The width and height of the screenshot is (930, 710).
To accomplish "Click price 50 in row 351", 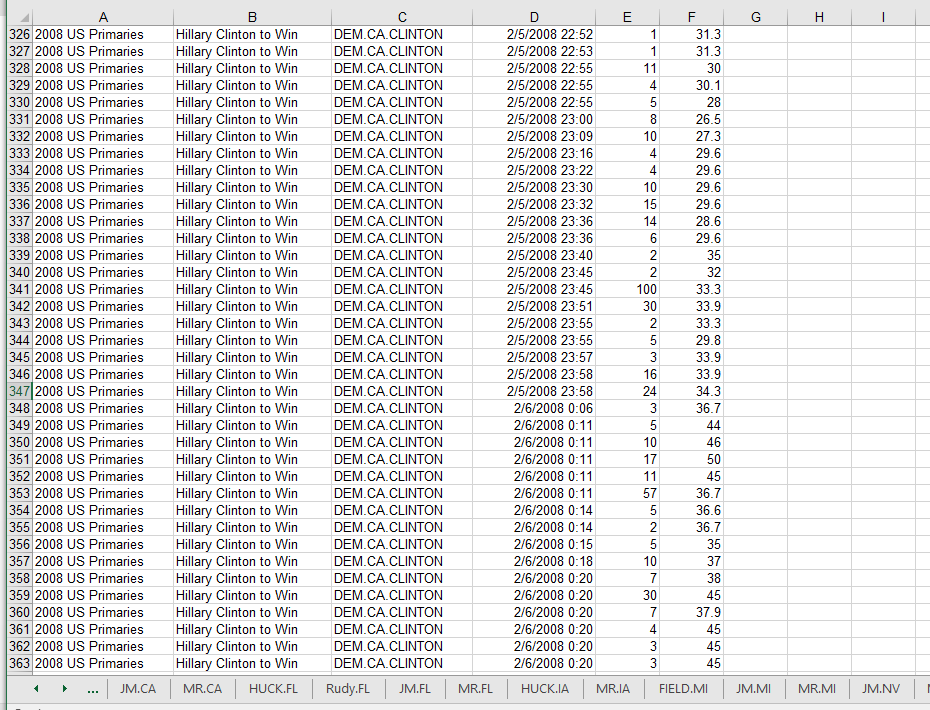I will [691, 460].
